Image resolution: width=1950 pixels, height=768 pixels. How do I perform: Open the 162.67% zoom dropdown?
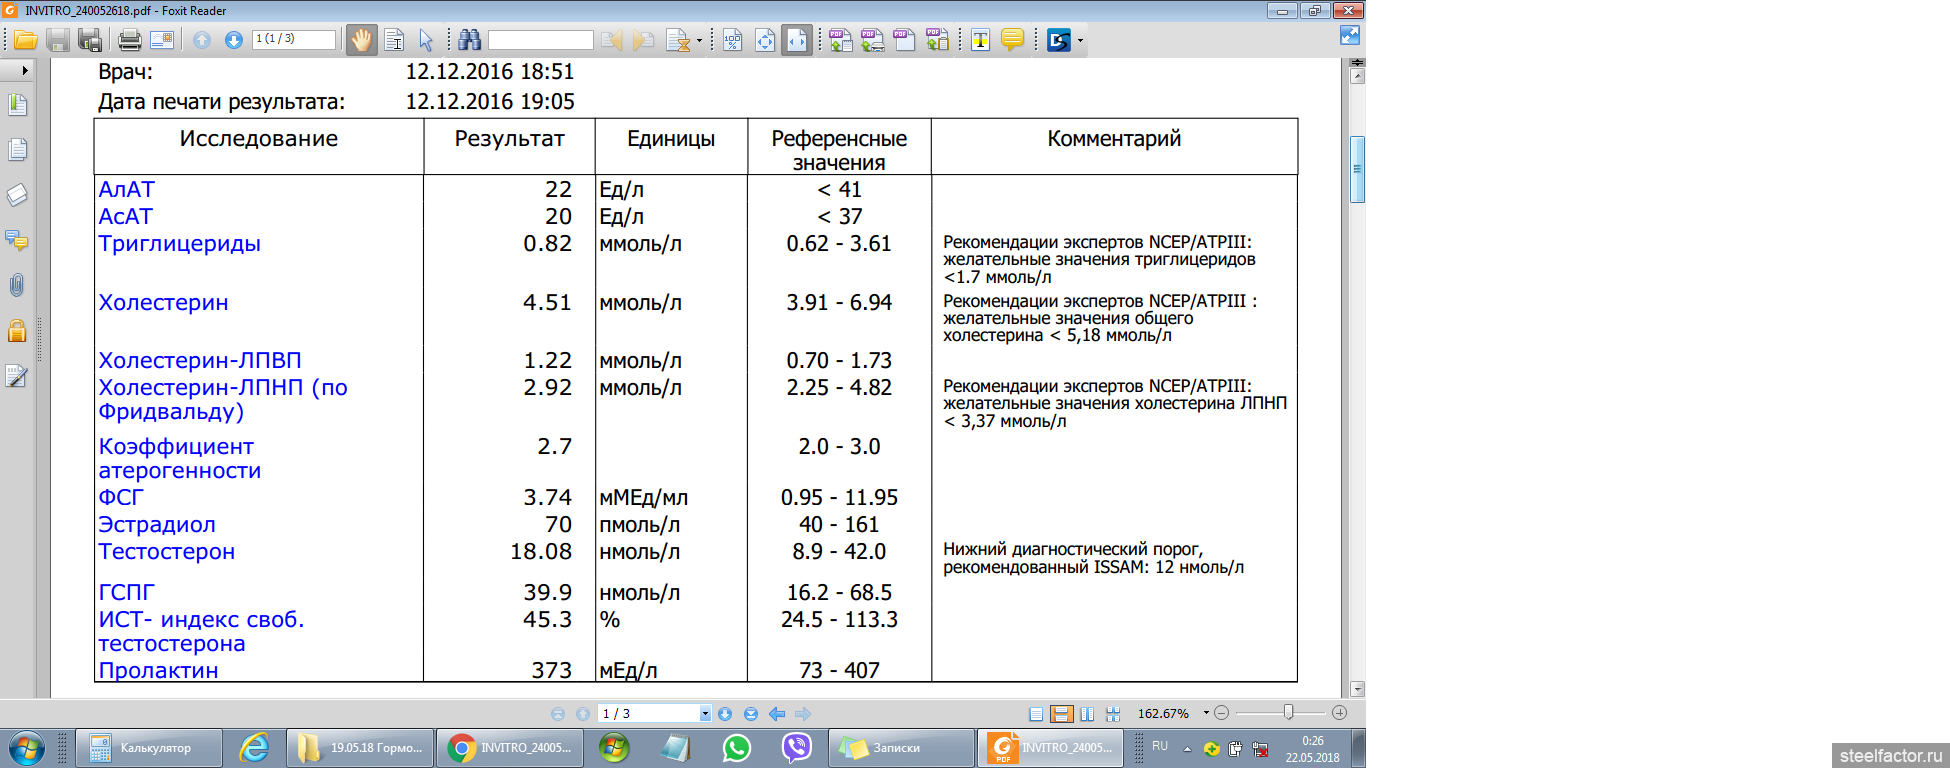pos(1206,713)
